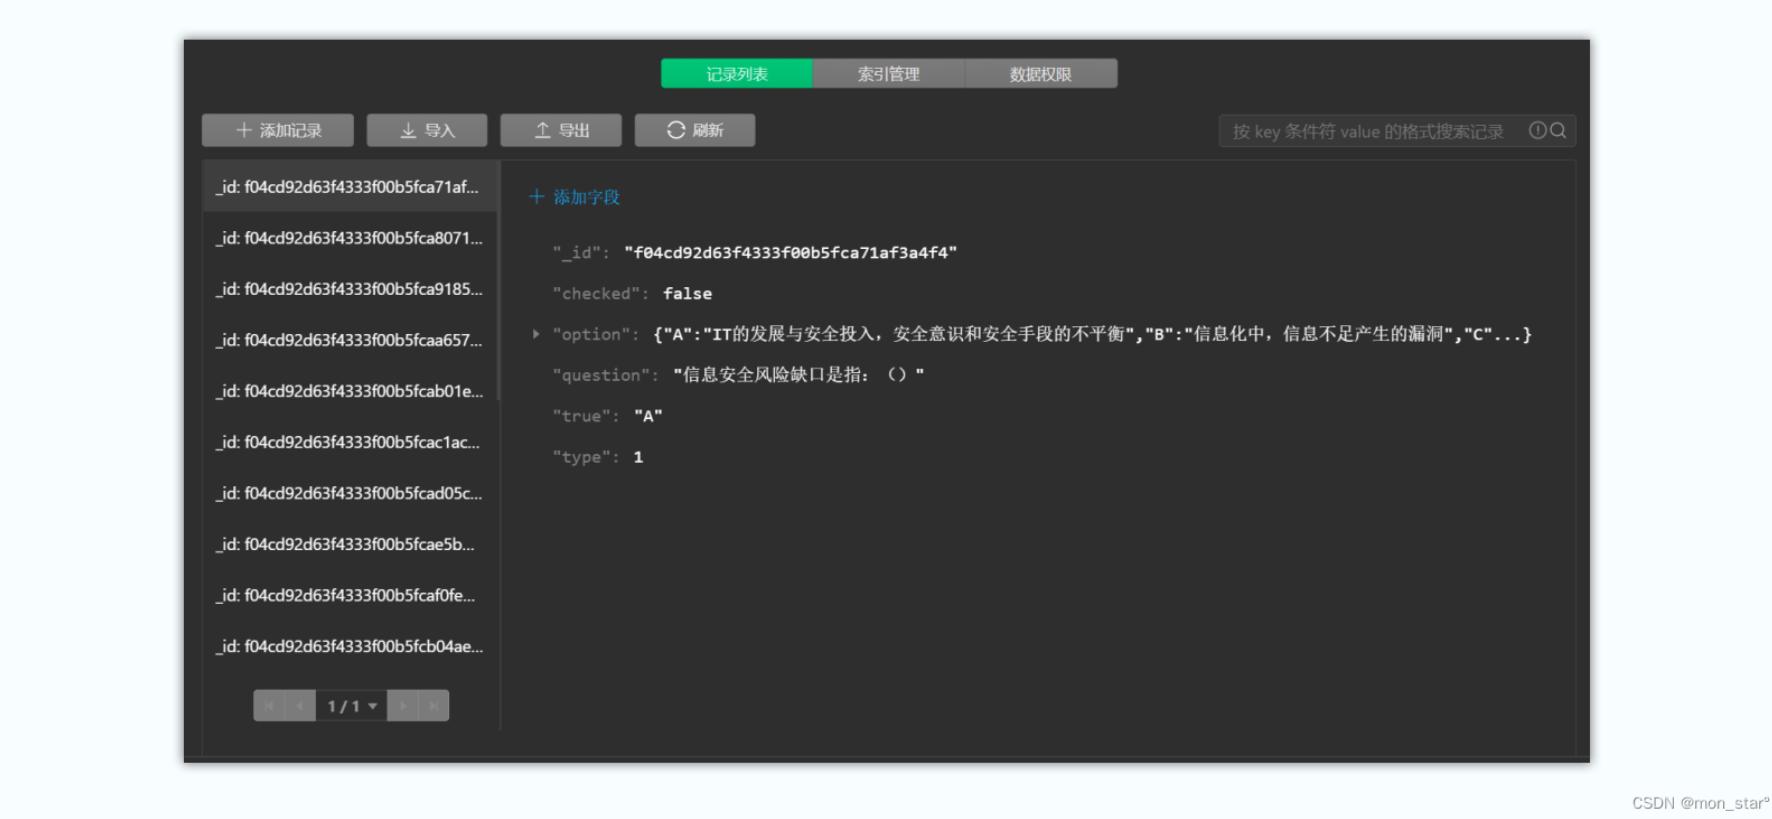Image resolution: width=1772 pixels, height=819 pixels.
Task: Select record f04cd92d63f4333f00b5fca9185...
Action: point(350,289)
